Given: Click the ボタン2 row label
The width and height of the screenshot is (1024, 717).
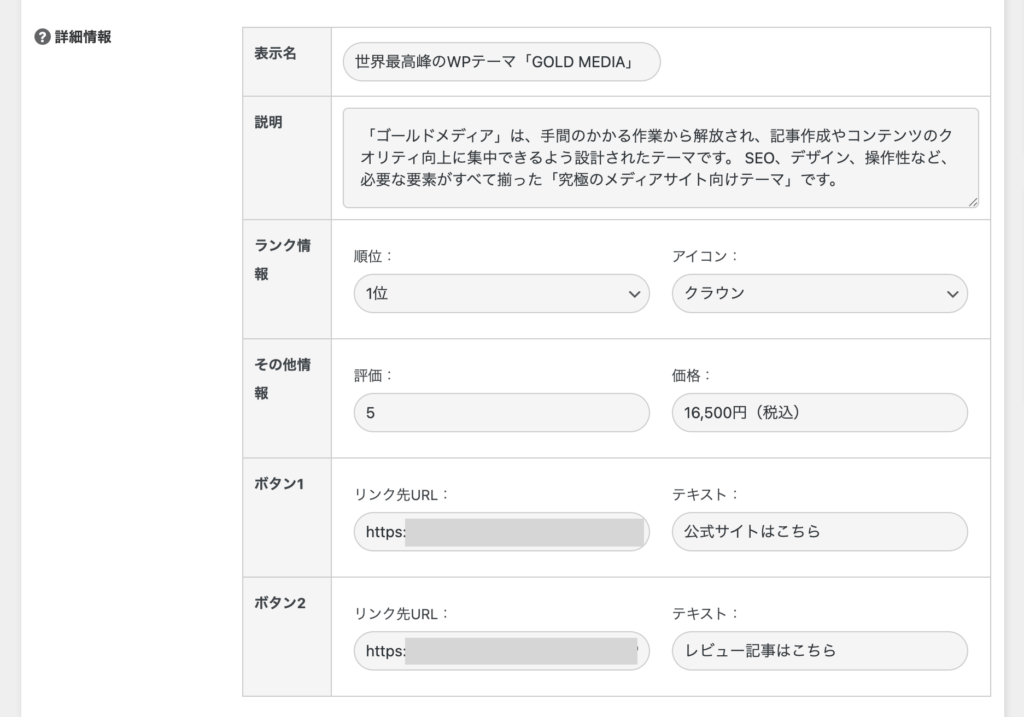Looking at the screenshot, I should pyautogui.click(x=280, y=603).
